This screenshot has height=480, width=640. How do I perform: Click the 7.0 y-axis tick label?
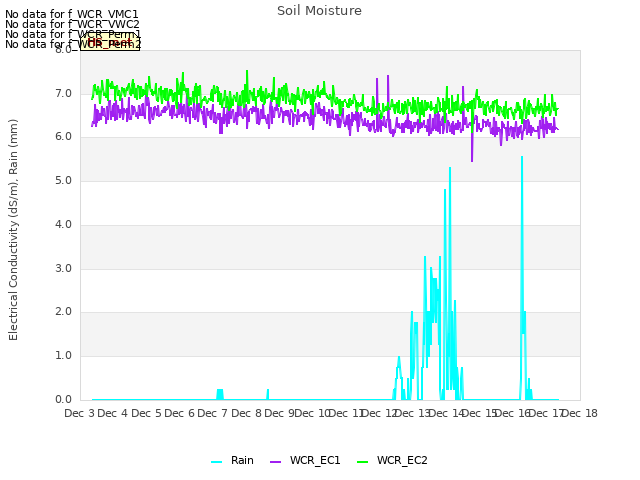[x=63, y=94]
